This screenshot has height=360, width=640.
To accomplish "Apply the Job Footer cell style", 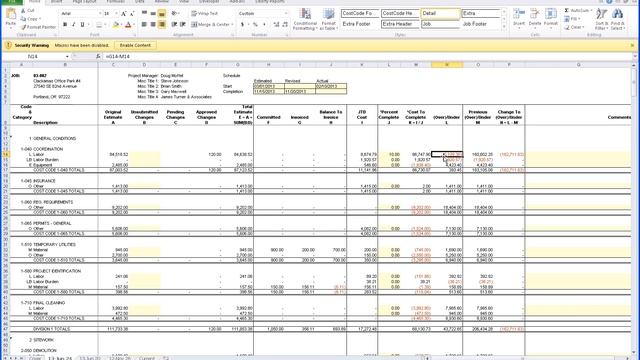I will 480,24.
